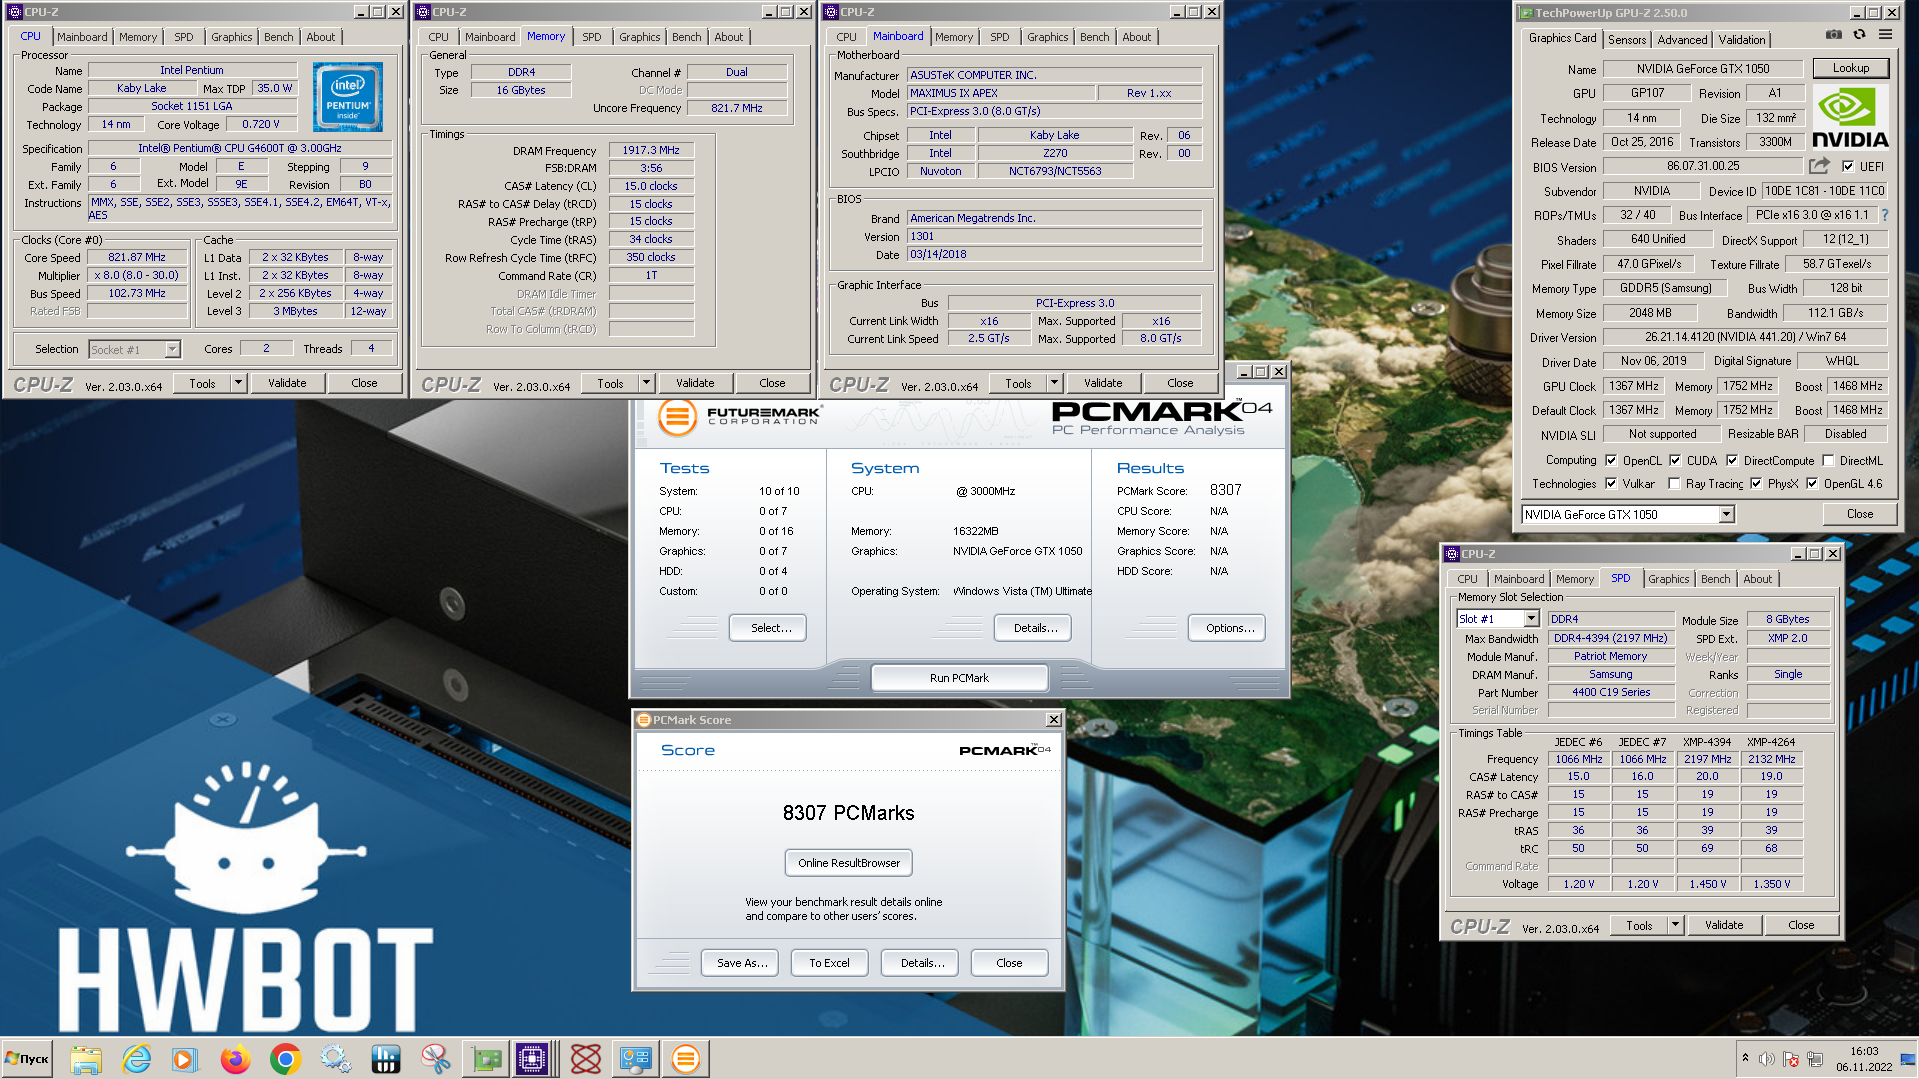The image size is (1919, 1079).
Task: Toggle the OpenCL checkbox
Action: (x=1611, y=461)
